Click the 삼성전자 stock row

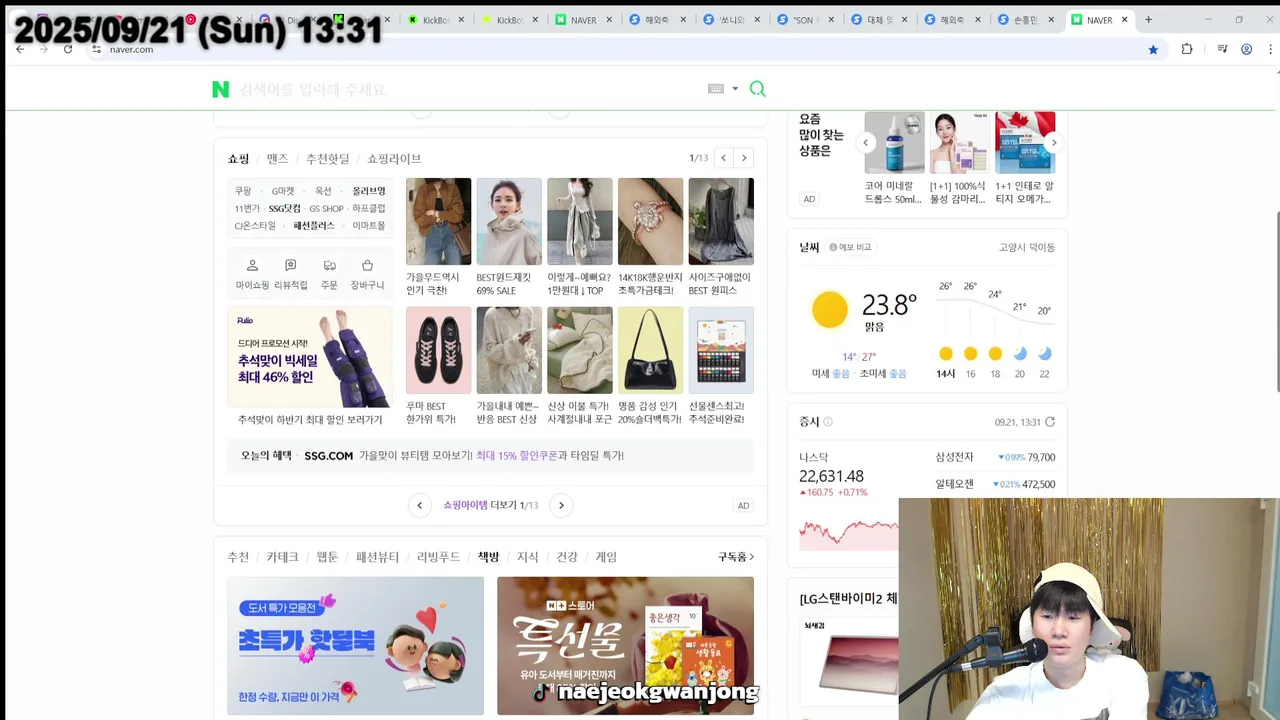click(995, 457)
